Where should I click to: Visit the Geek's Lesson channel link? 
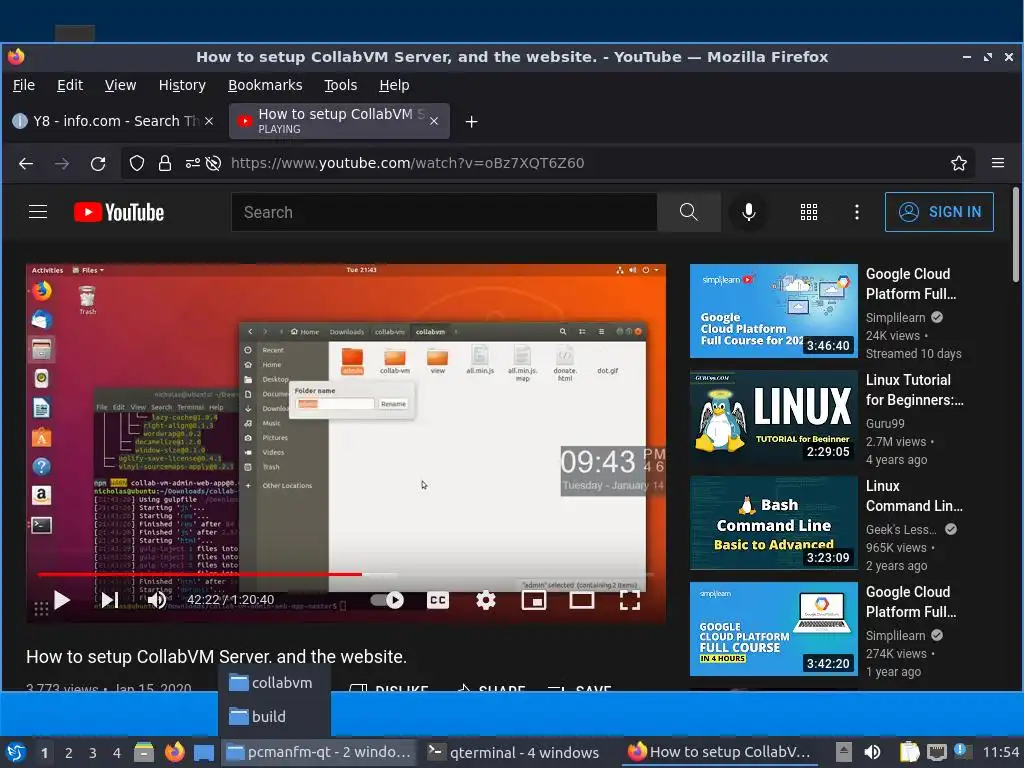[901, 530]
